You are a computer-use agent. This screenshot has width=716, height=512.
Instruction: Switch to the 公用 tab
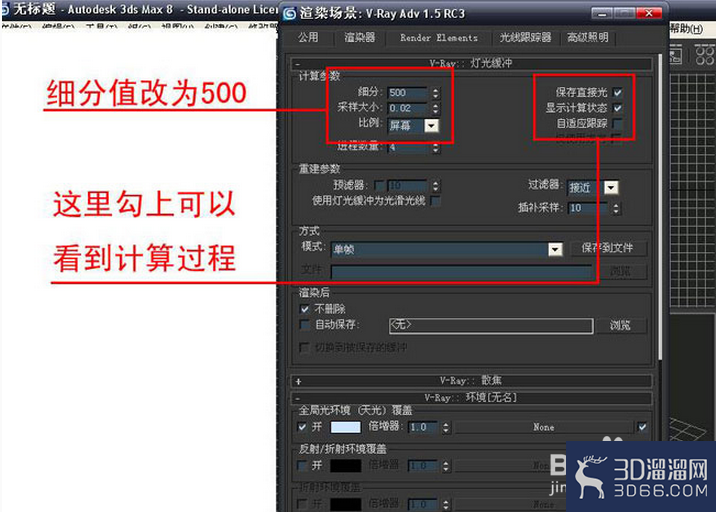pyautogui.click(x=308, y=37)
